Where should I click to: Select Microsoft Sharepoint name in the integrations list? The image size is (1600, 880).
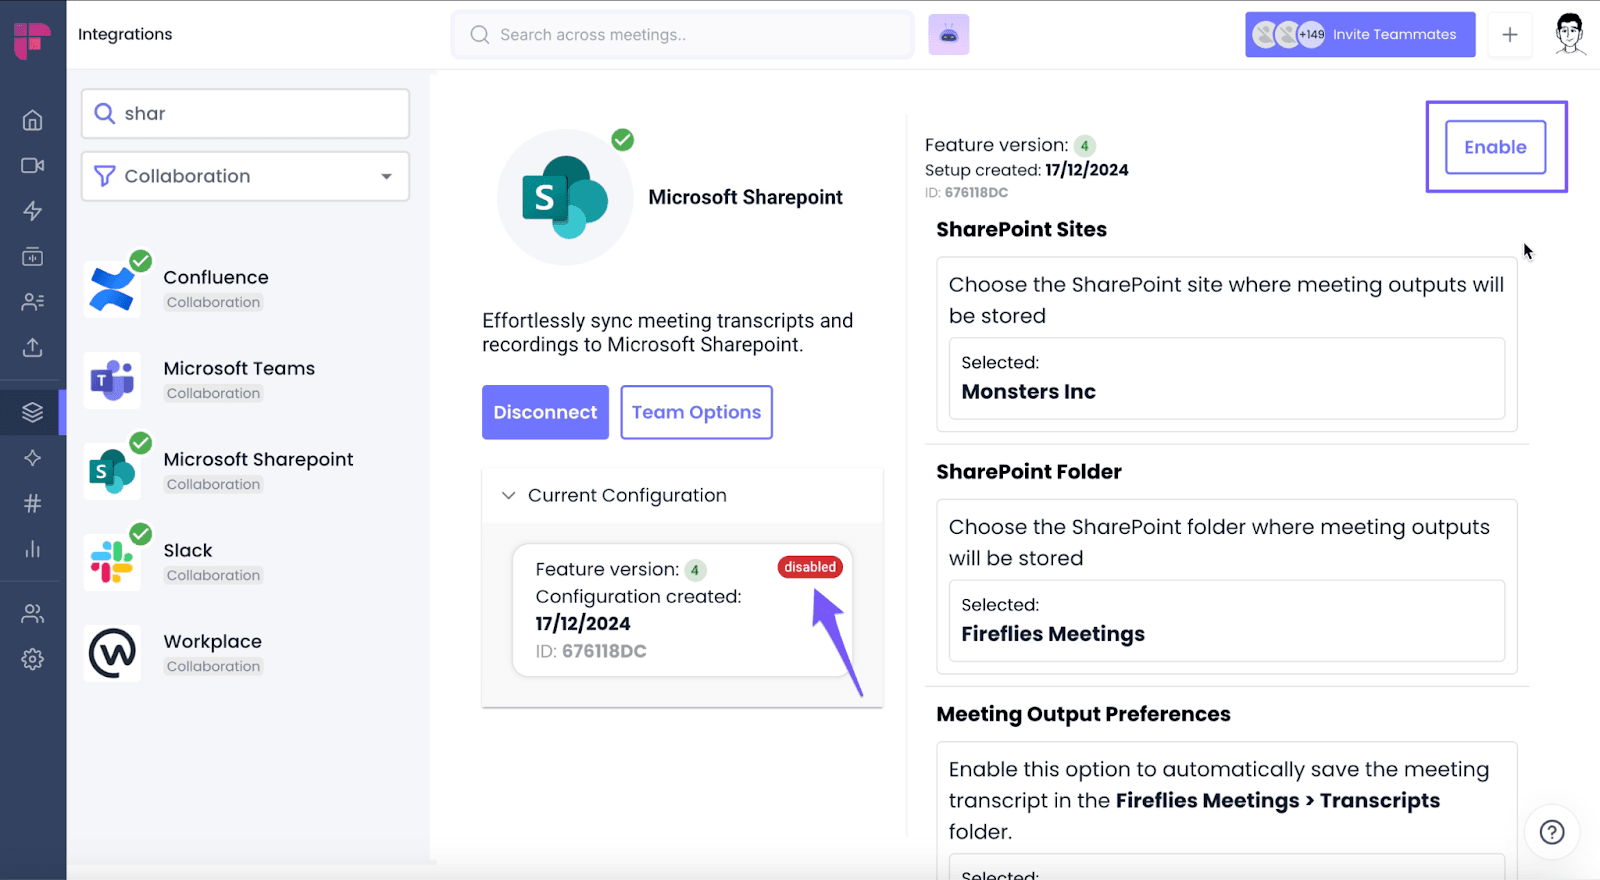coord(258,459)
